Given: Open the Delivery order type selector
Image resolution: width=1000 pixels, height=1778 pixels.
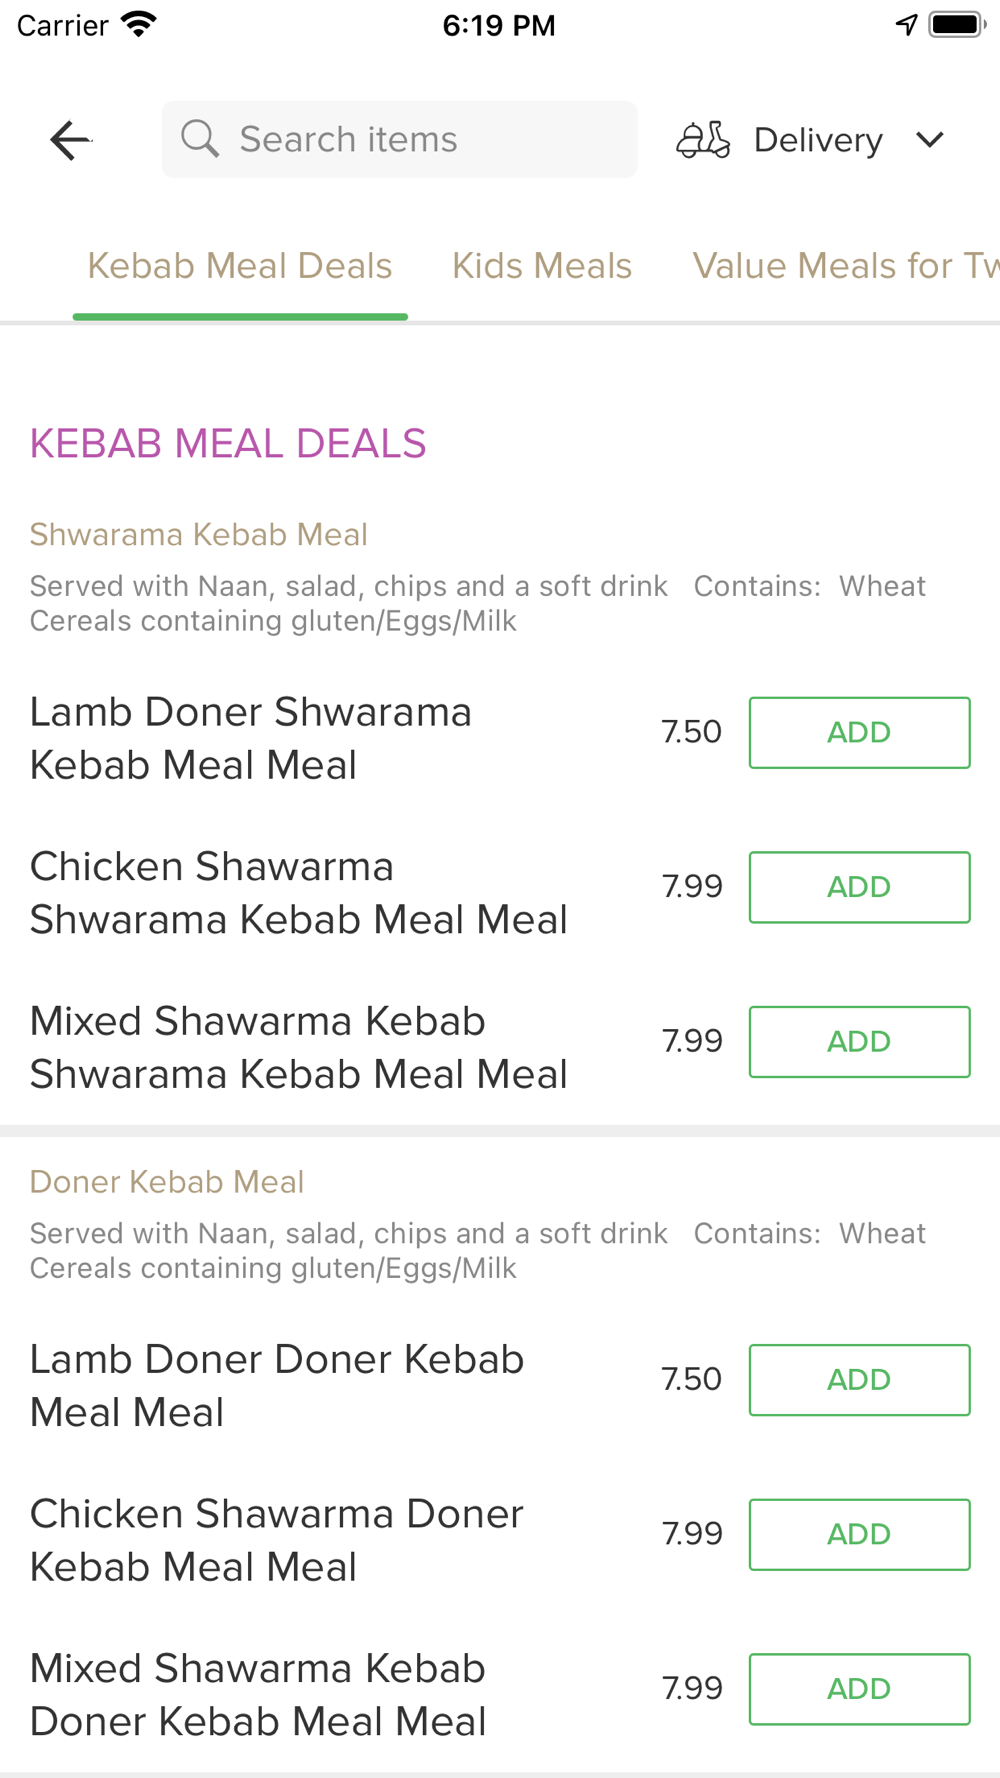Looking at the screenshot, I should point(818,140).
